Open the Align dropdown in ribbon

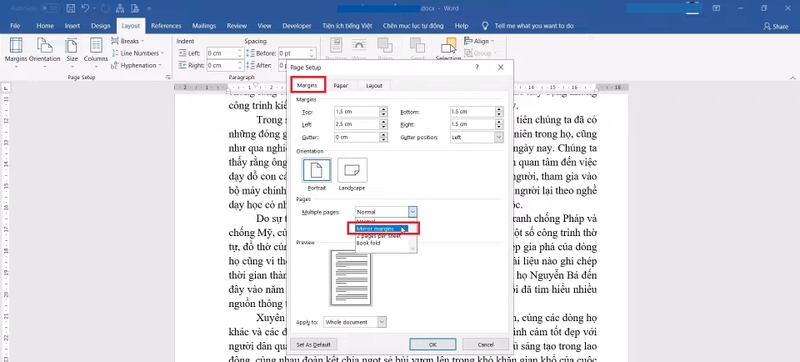(x=478, y=41)
